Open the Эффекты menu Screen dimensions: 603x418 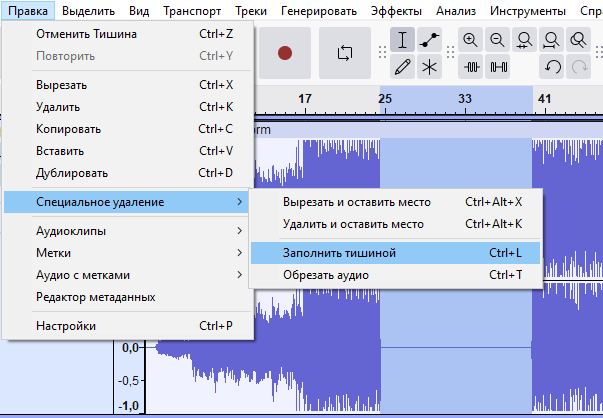[x=396, y=11]
